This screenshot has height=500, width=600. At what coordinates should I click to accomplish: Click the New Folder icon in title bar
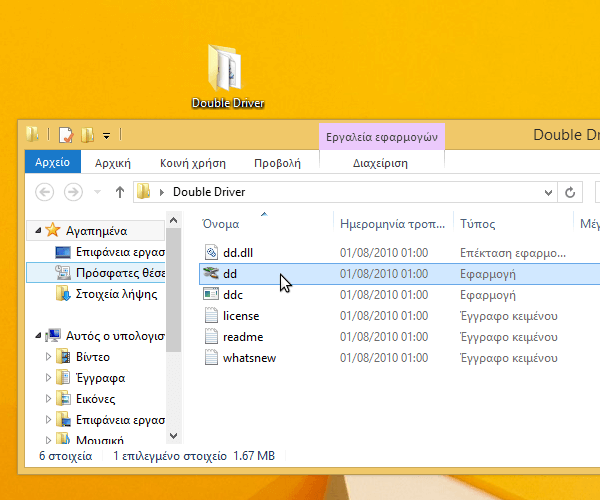pos(88,135)
